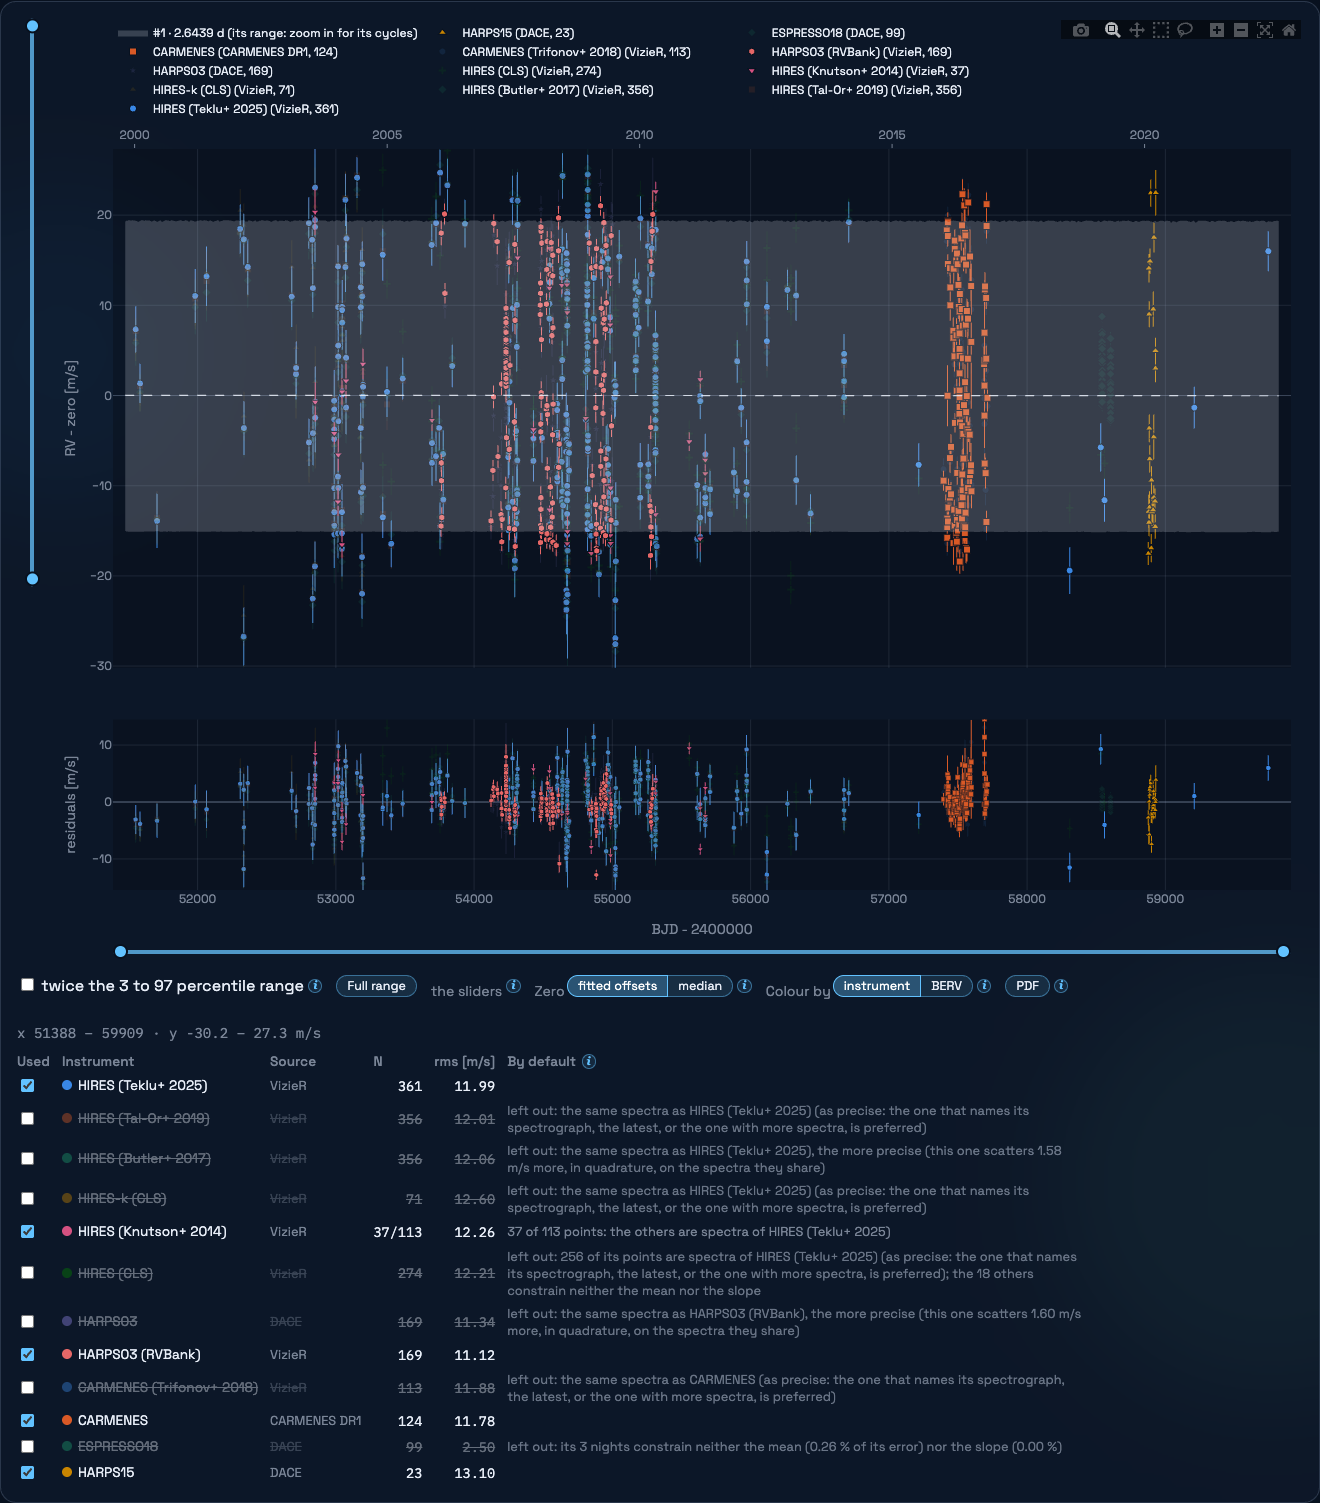
Task: Check the HIRES (Tal-Or+ 2019) row checkbox
Action: [27, 1119]
